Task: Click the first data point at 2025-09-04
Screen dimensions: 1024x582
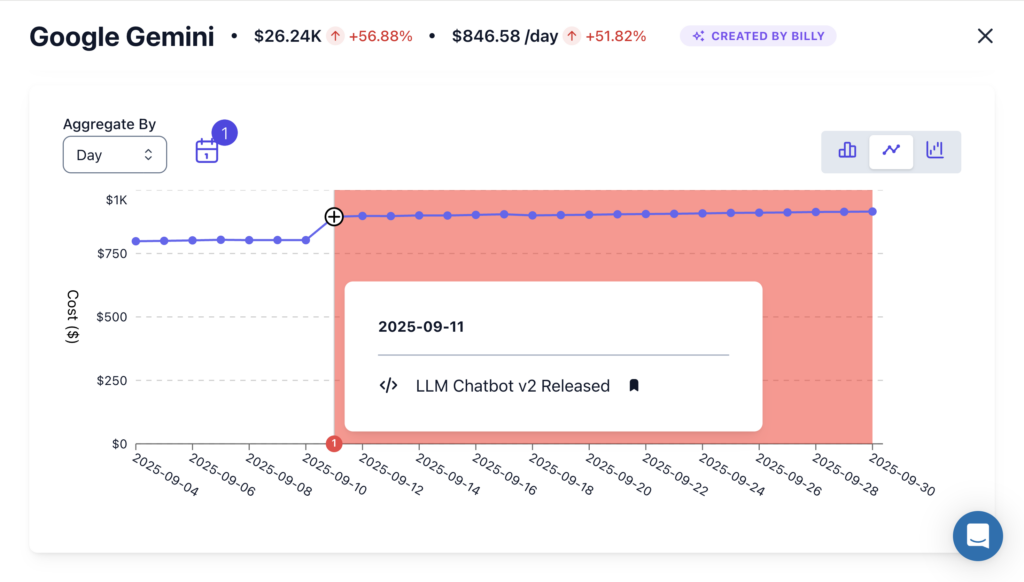Action: pyautogui.click(x=136, y=241)
